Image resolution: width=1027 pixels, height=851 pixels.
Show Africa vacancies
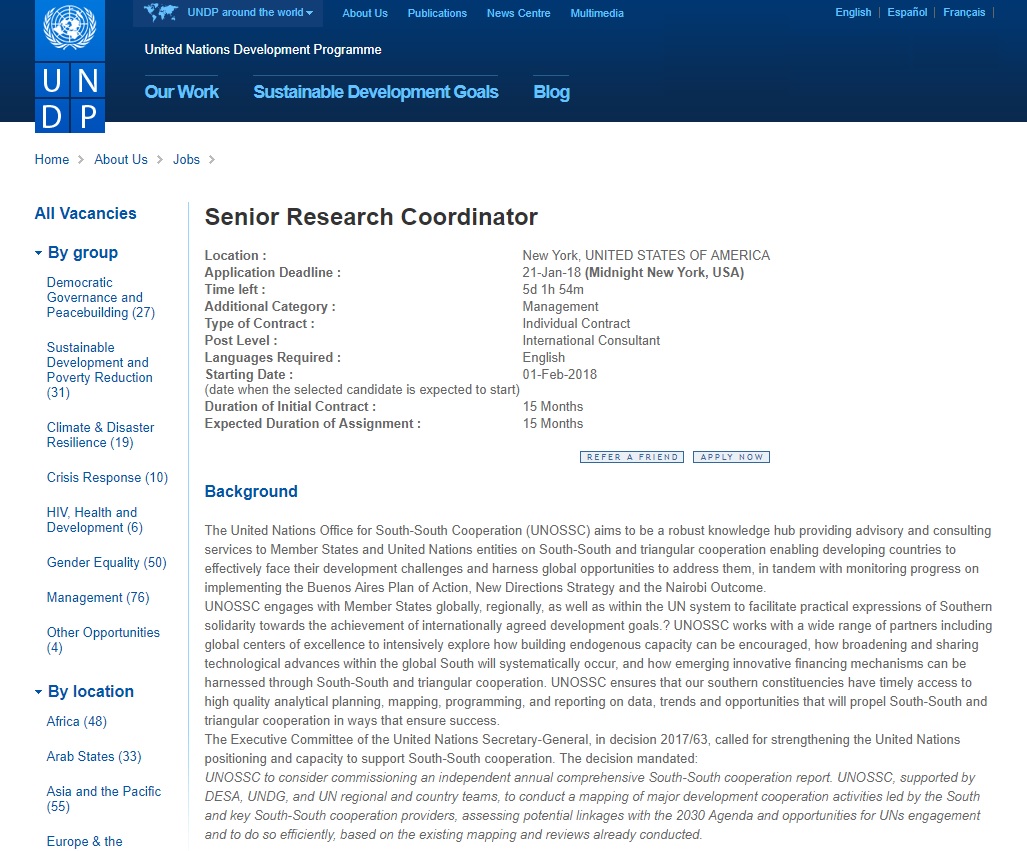pyautogui.click(x=77, y=722)
